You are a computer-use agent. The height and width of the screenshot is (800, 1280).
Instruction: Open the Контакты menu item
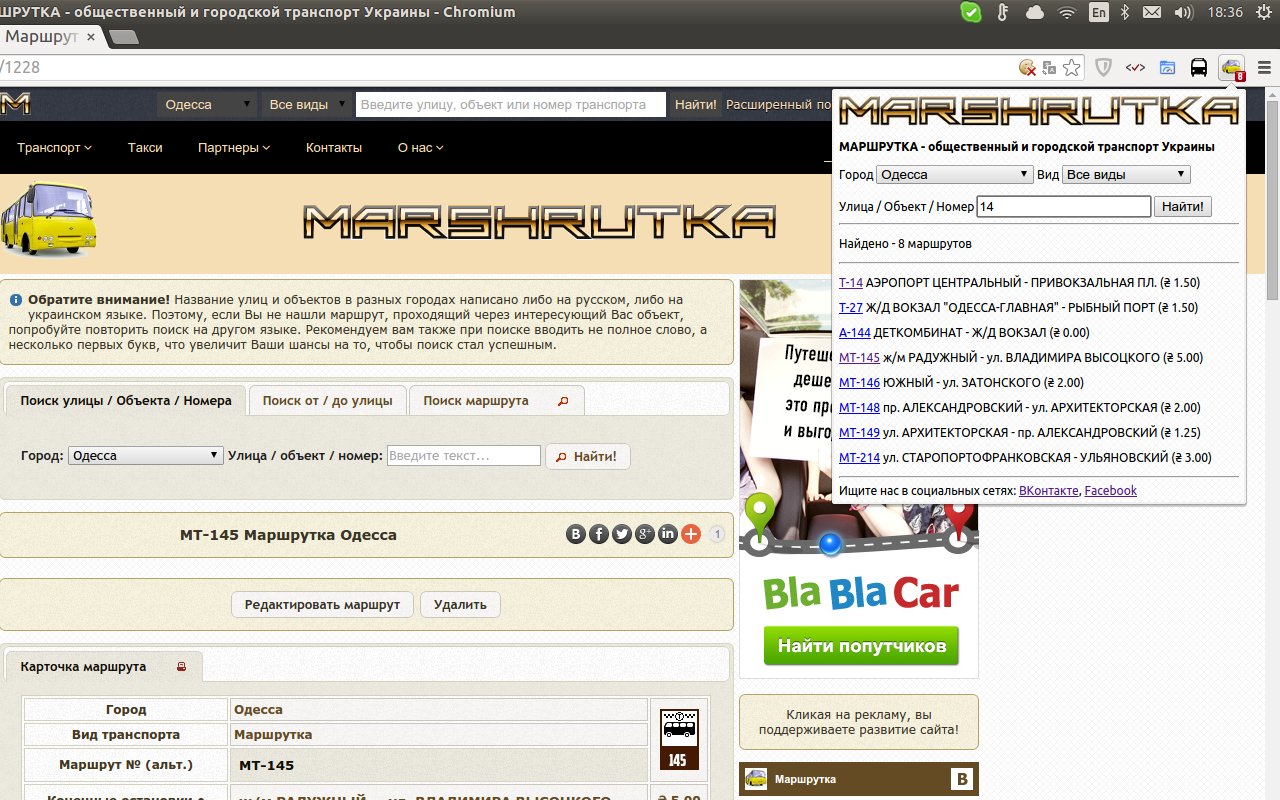[334, 147]
